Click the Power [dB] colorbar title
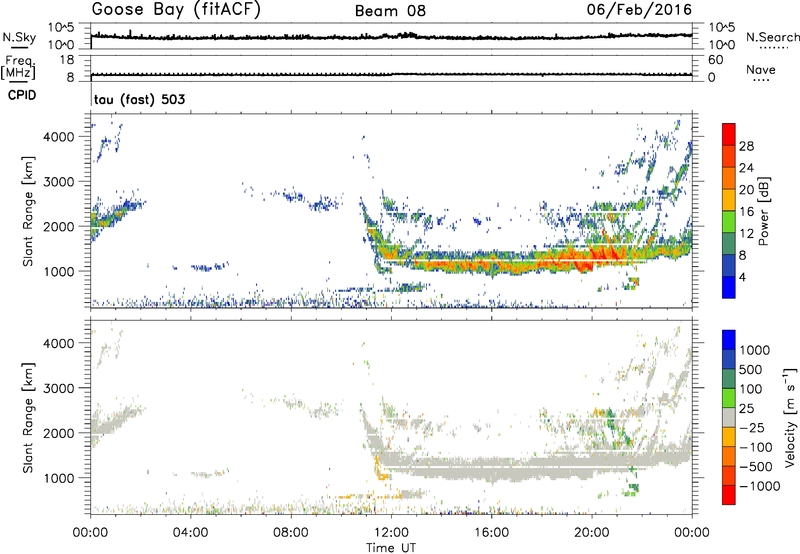The image size is (800, 554). [x=763, y=211]
